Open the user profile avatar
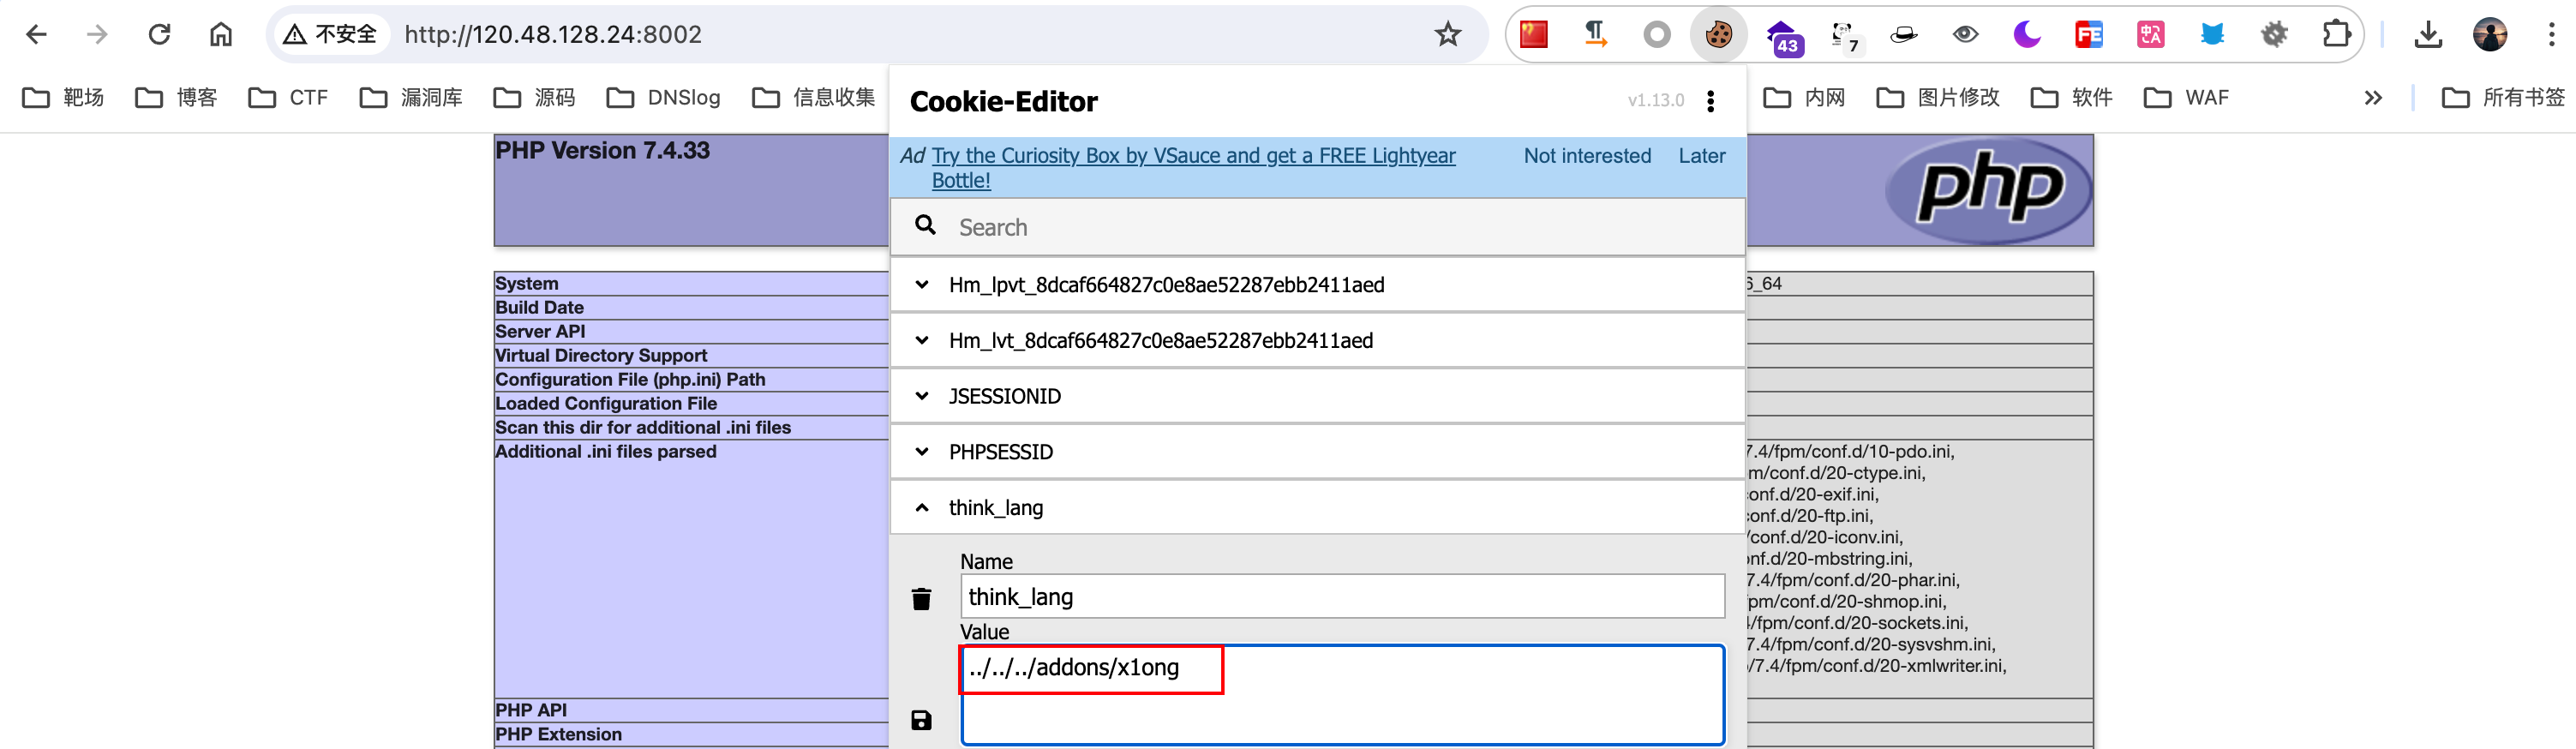Image resolution: width=2576 pixels, height=749 pixels. coord(2490,35)
